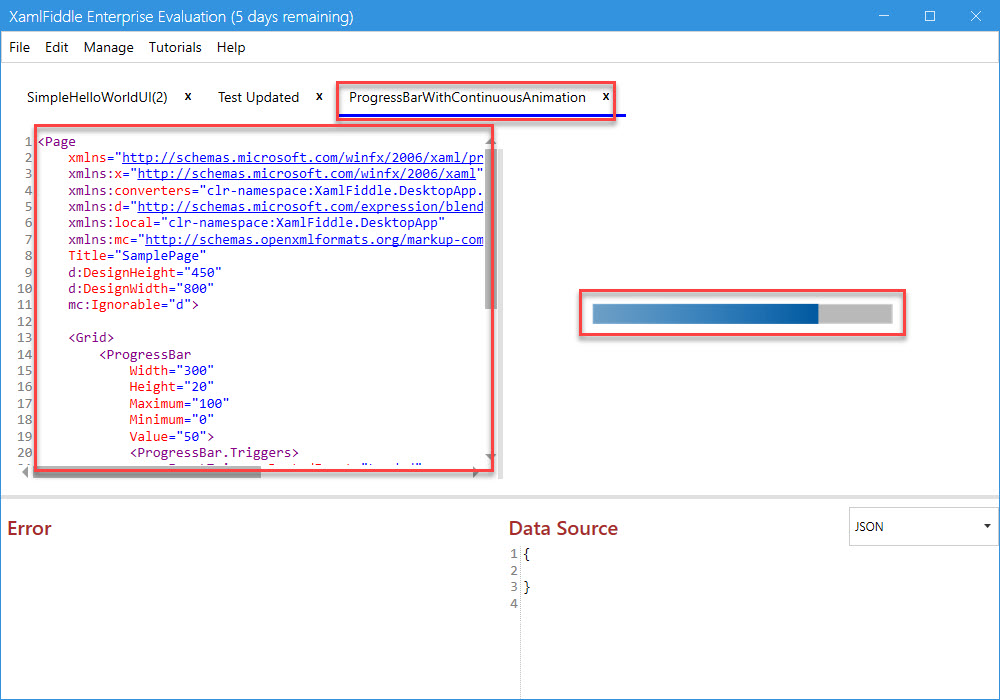This screenshot has height=700, width=1000.
Task: Switch to the SimpleHelloWorldUI(2) tab
Action: point(97,97)
